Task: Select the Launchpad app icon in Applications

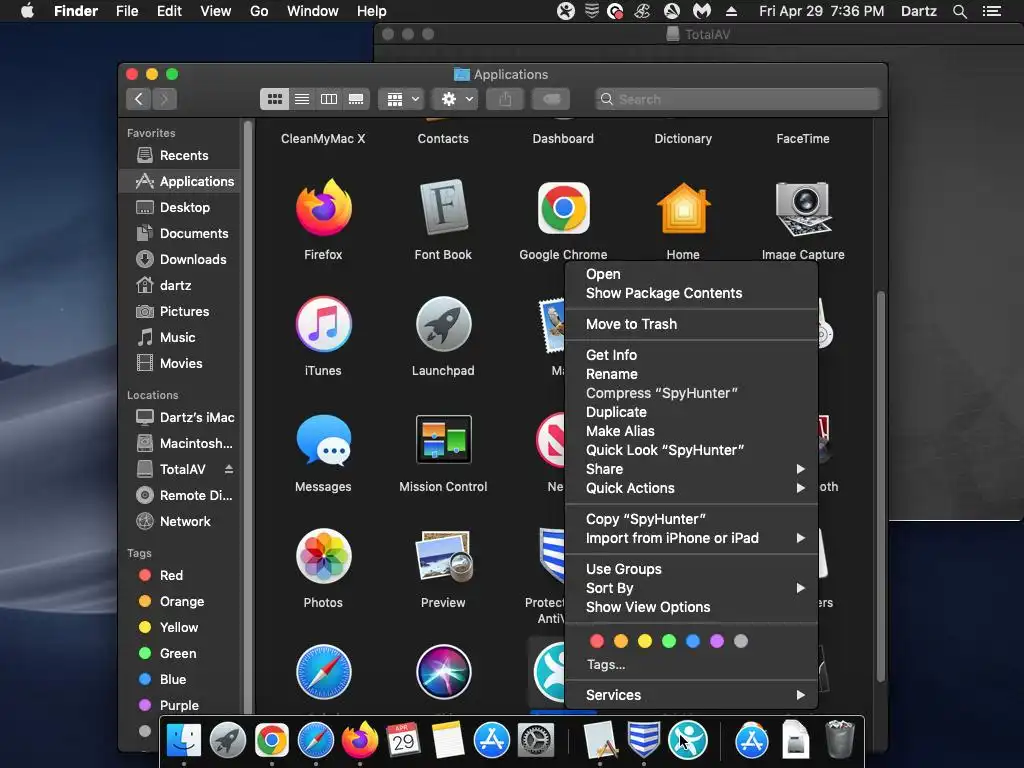Action: [443, 324]
